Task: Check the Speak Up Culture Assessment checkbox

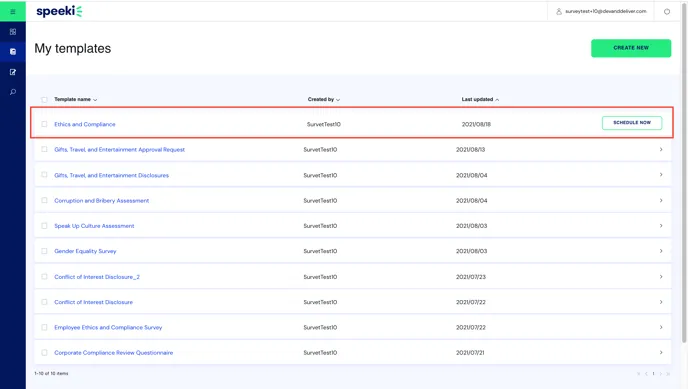Action: click(x=44, y=226)
